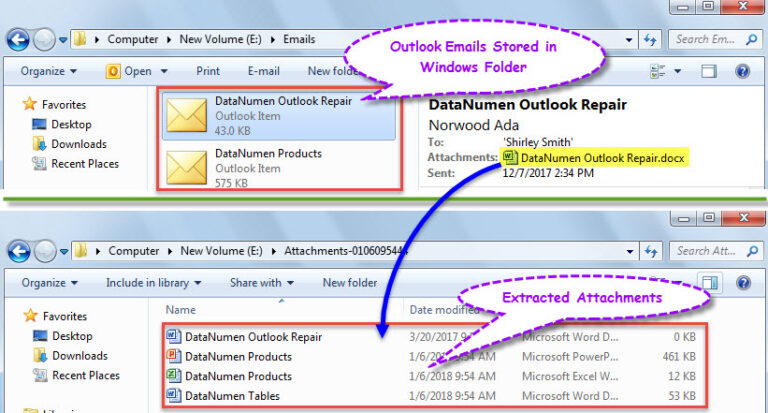Image resolution: width=768 pixels, height=413 pixels.
Task: Click Forward arrow in Emails window
Action: [x=45, y=40]
